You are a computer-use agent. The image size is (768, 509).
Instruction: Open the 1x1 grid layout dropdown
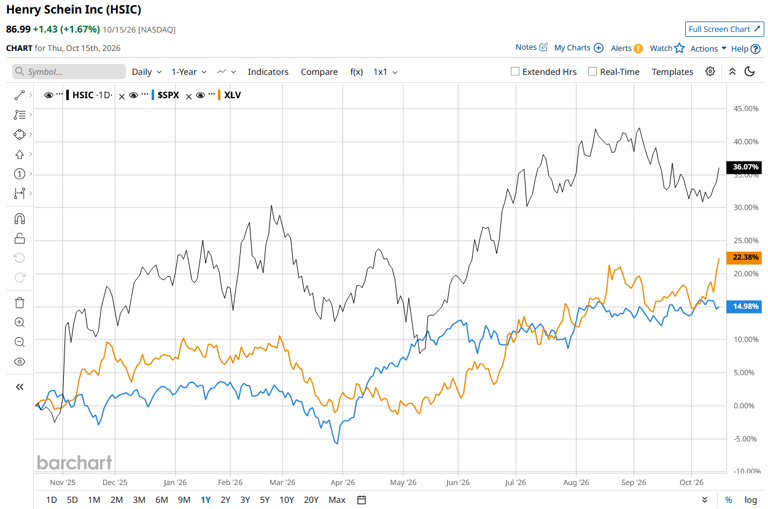[385, 72]
